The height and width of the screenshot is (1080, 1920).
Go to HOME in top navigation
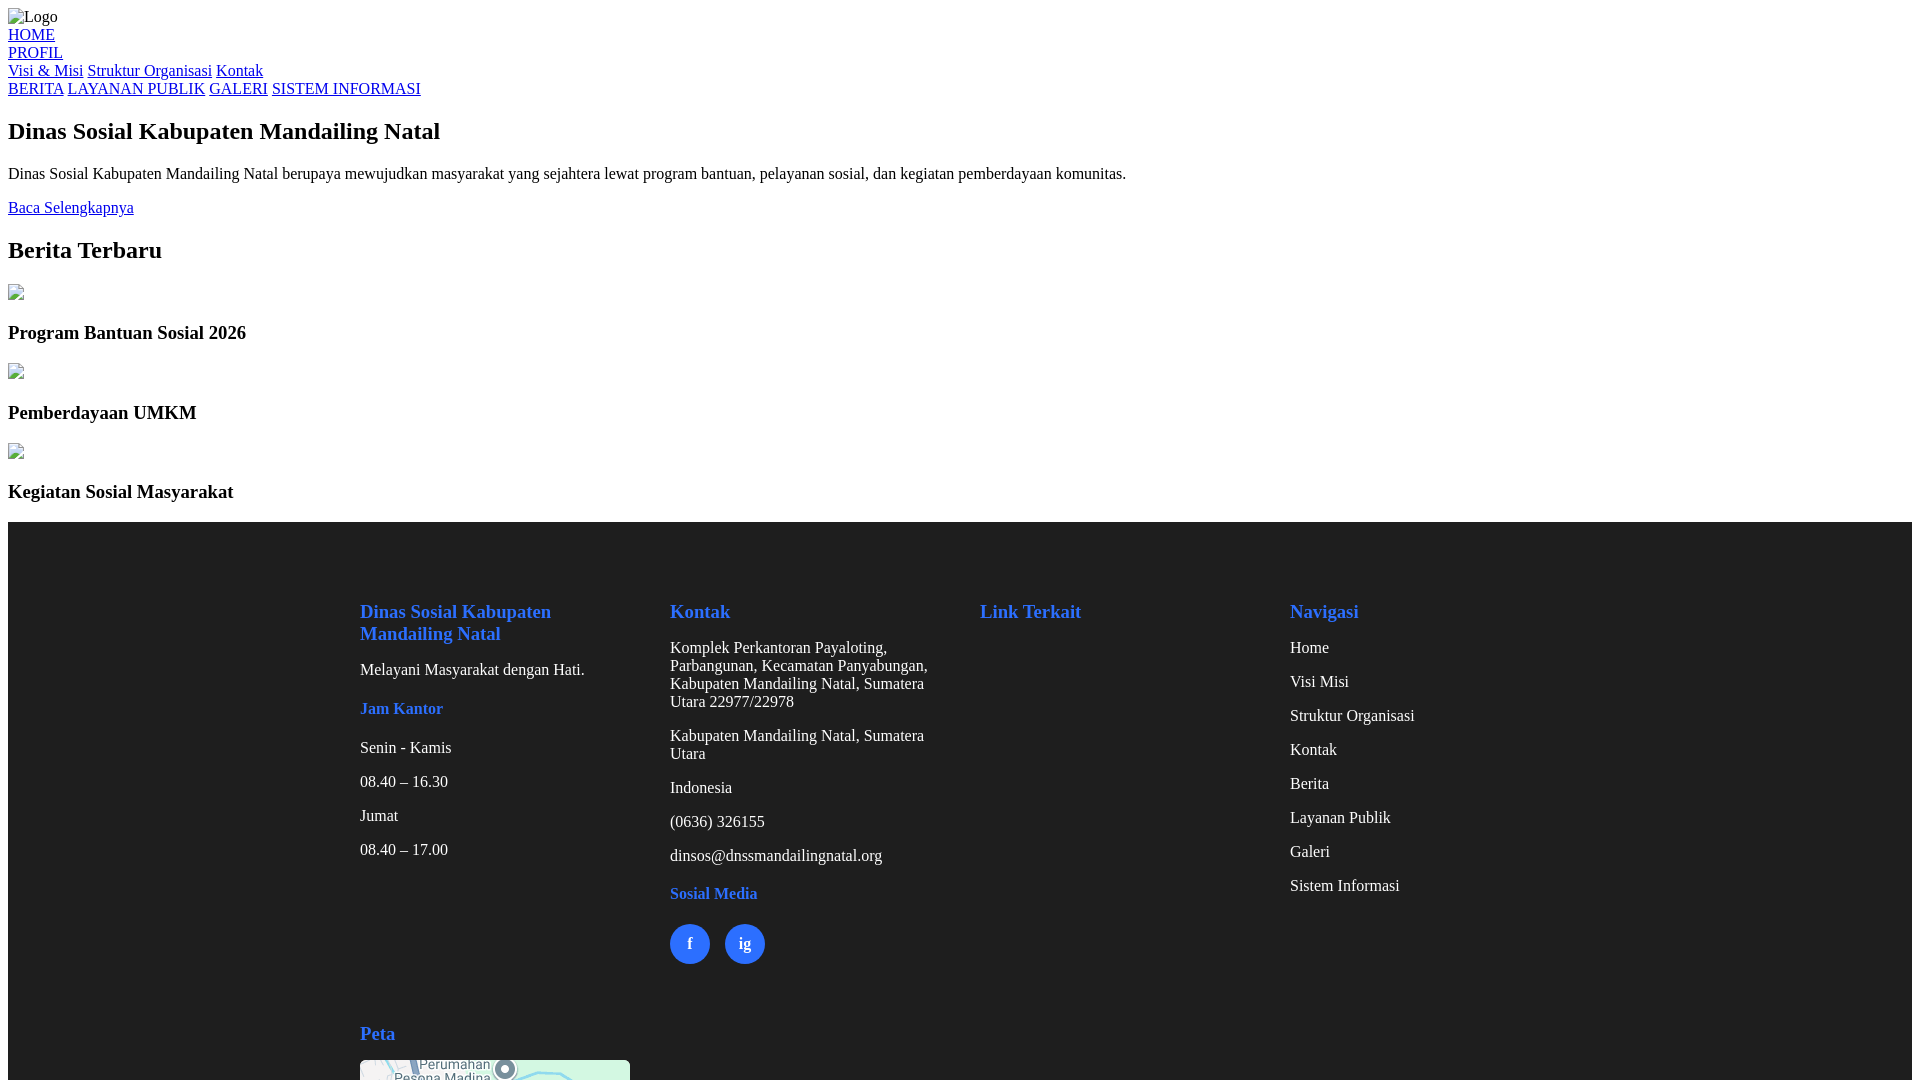[31, 35]
